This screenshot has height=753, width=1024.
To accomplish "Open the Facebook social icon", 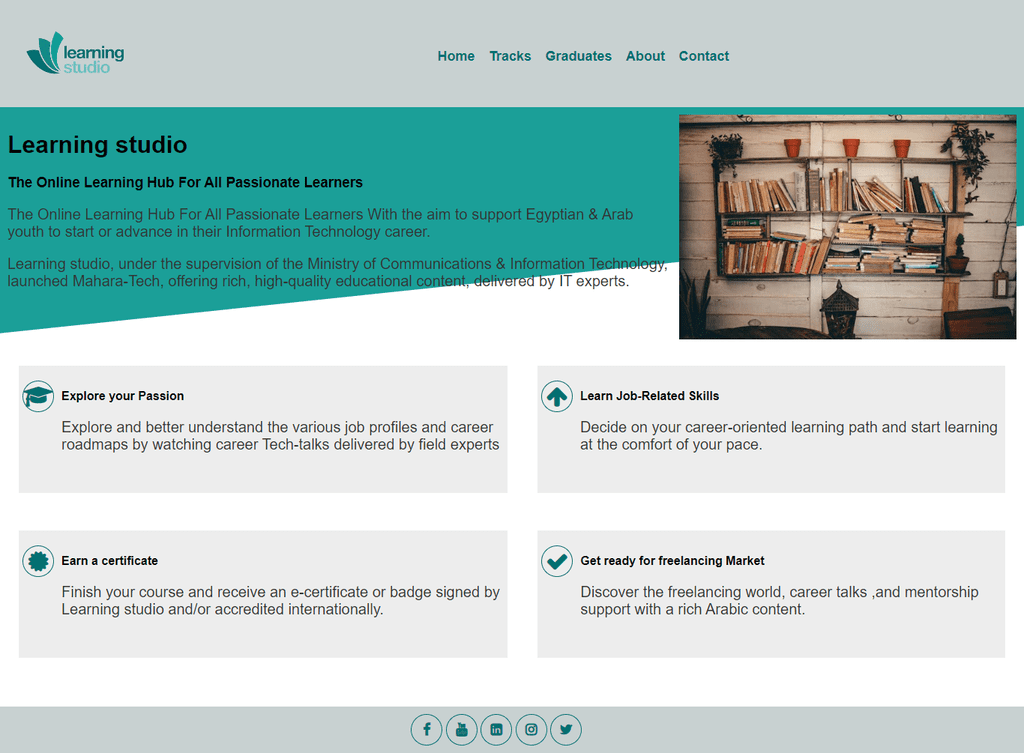I will pos(426,729).
